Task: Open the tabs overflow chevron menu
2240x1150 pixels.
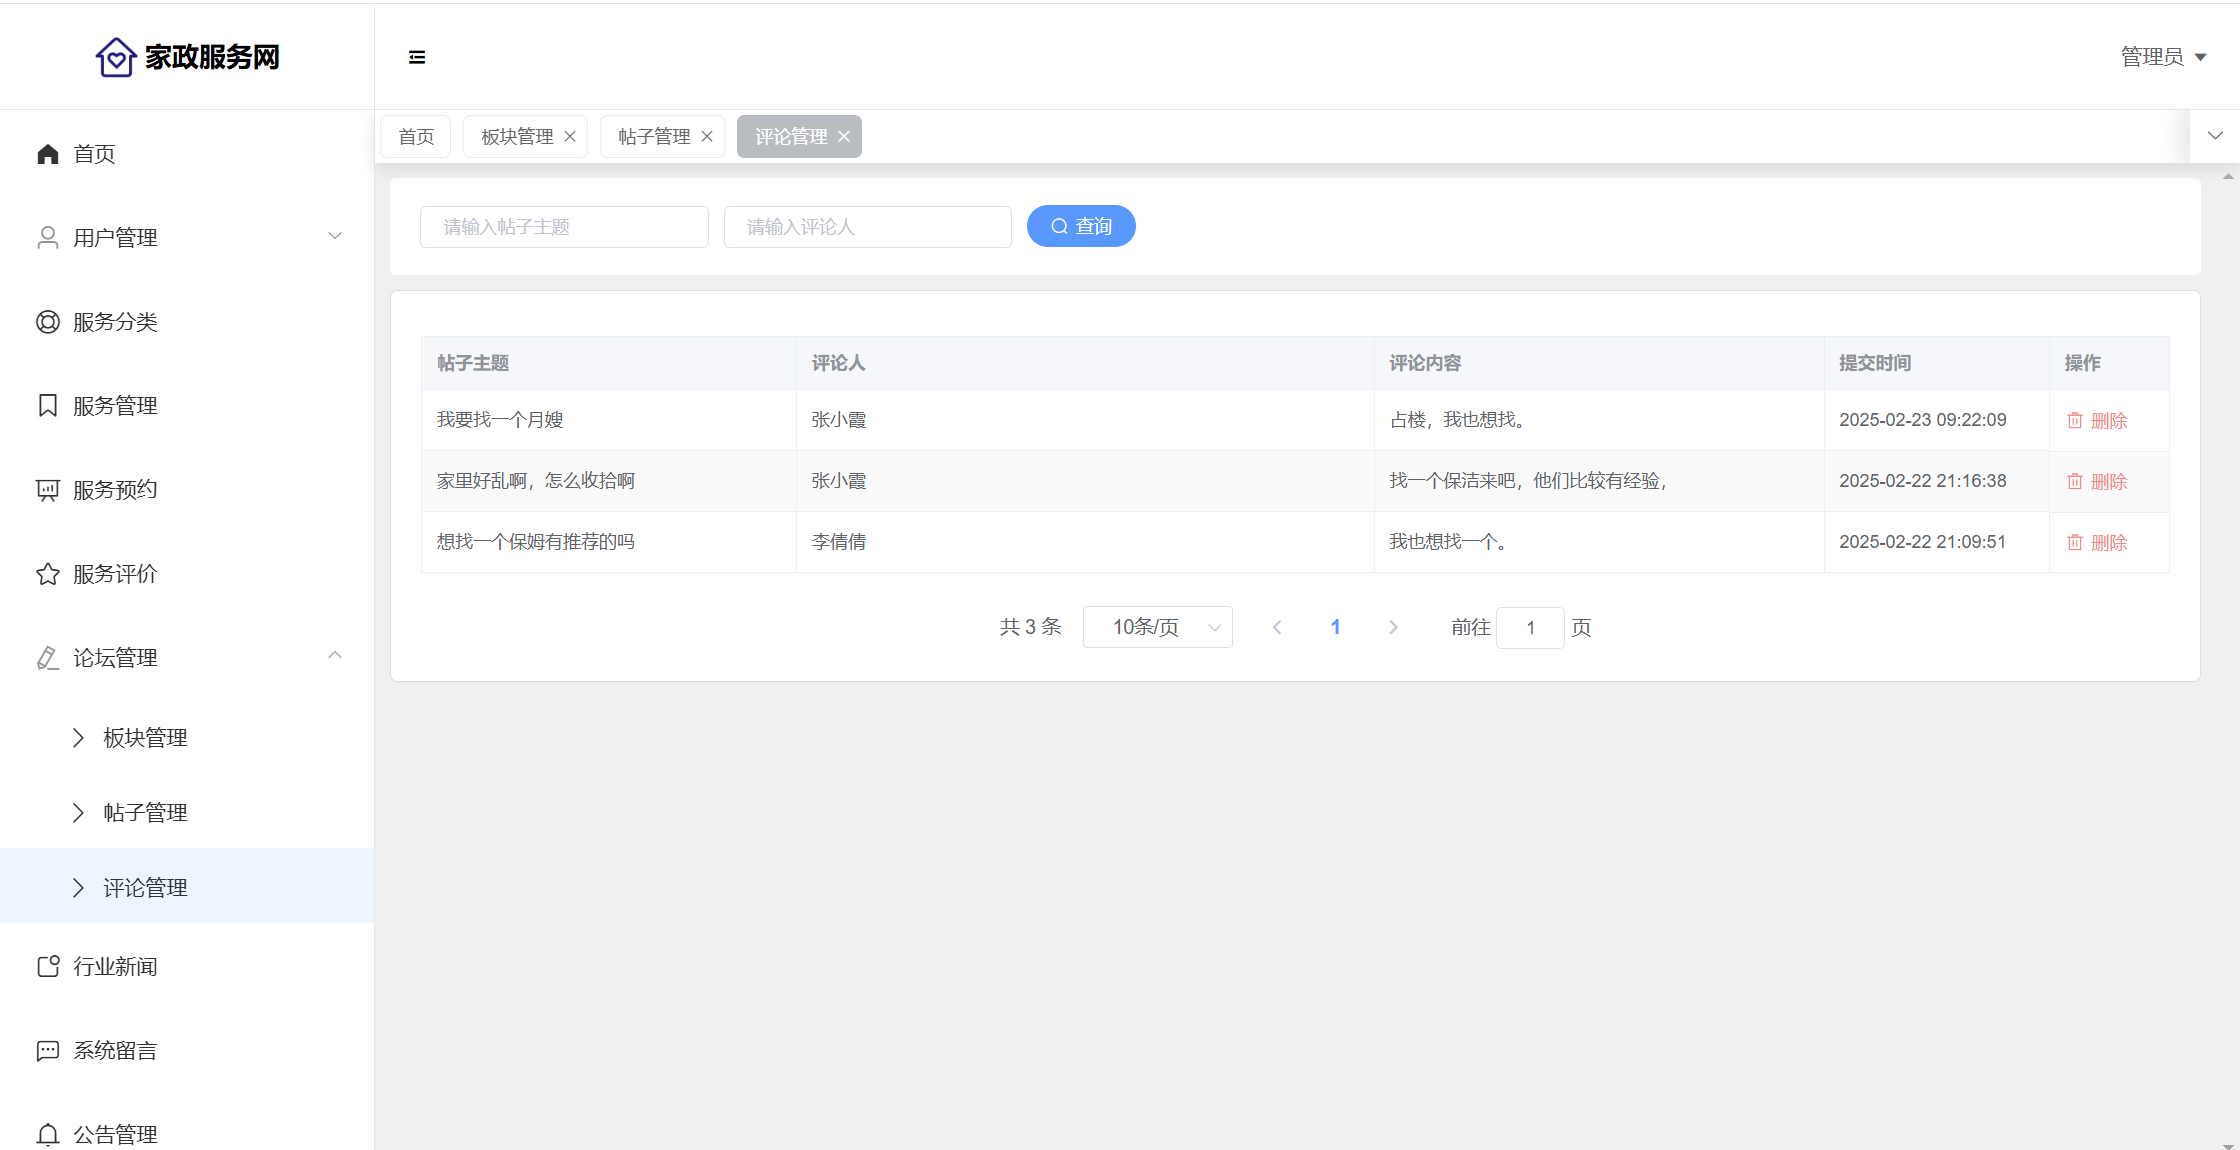Action: click(x=2215, y=136)
